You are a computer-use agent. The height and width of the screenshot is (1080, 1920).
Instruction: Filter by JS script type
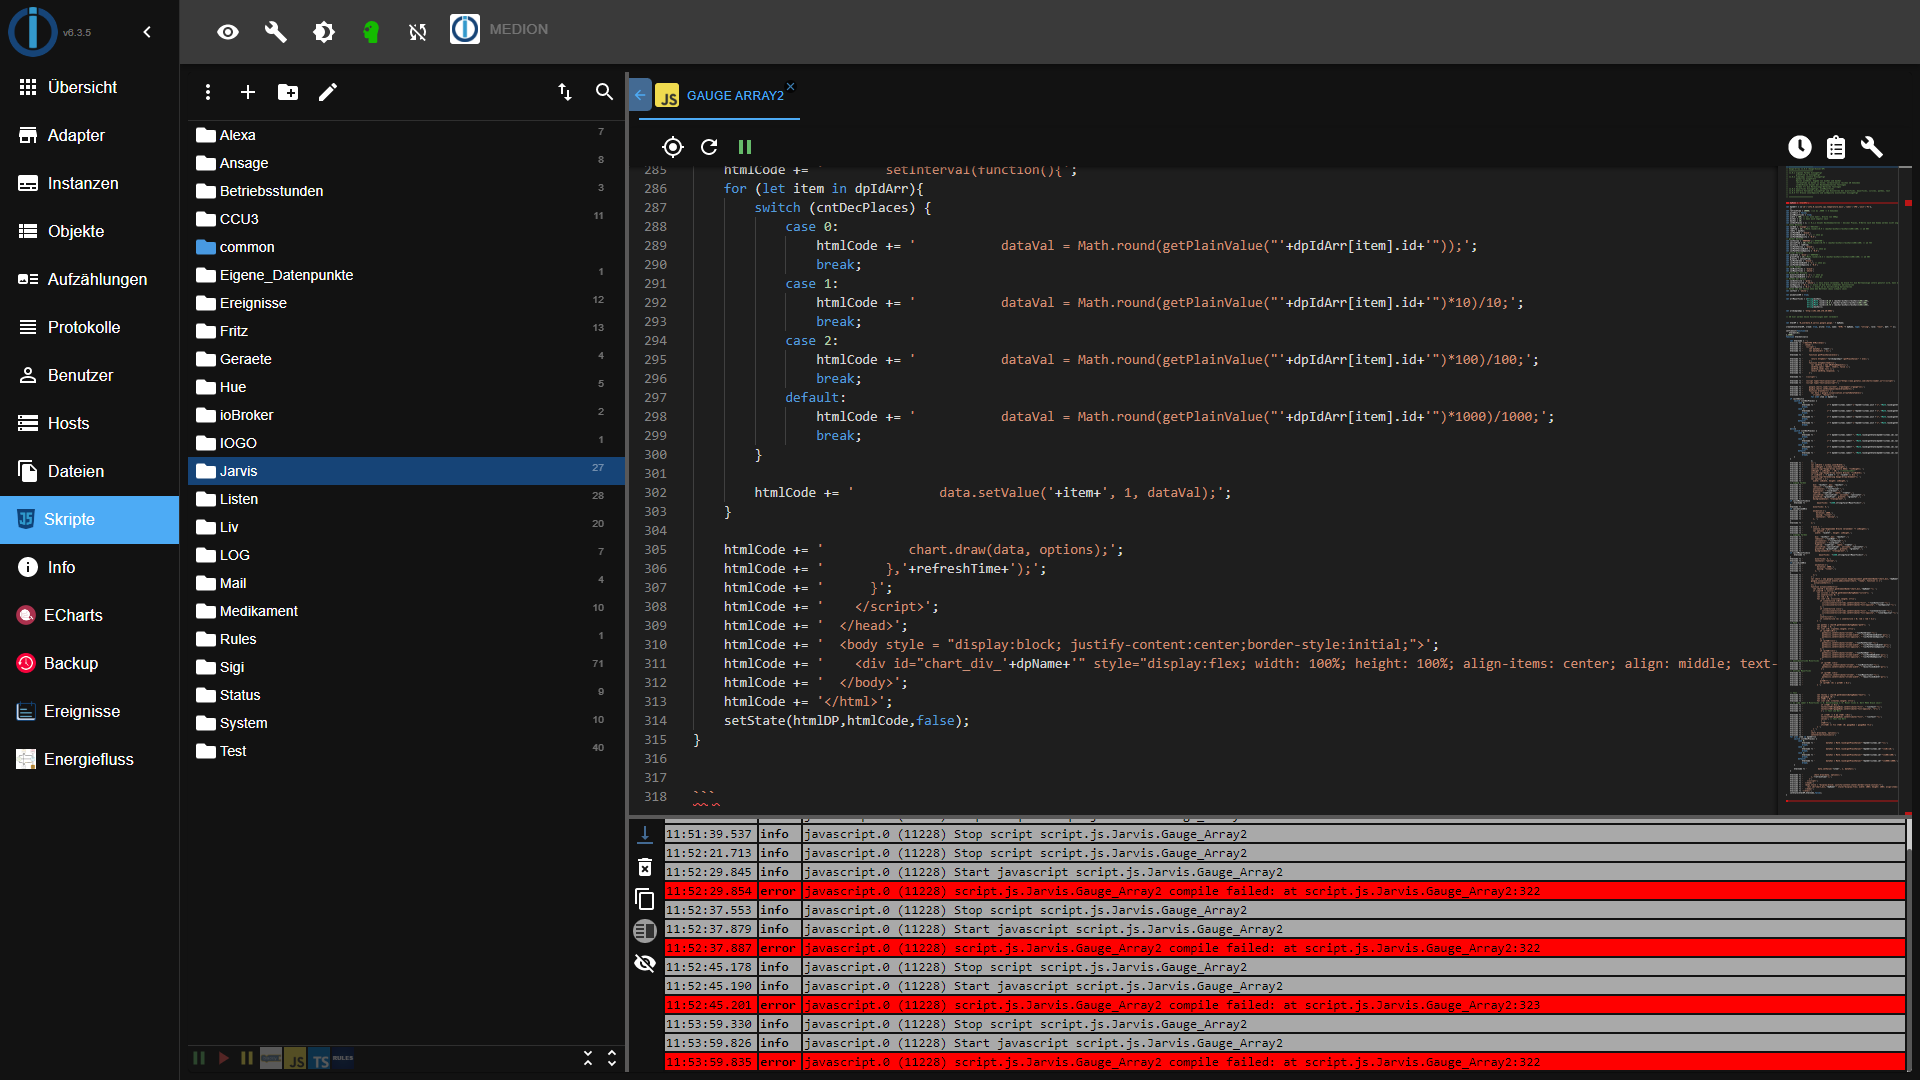(295, 1059)
